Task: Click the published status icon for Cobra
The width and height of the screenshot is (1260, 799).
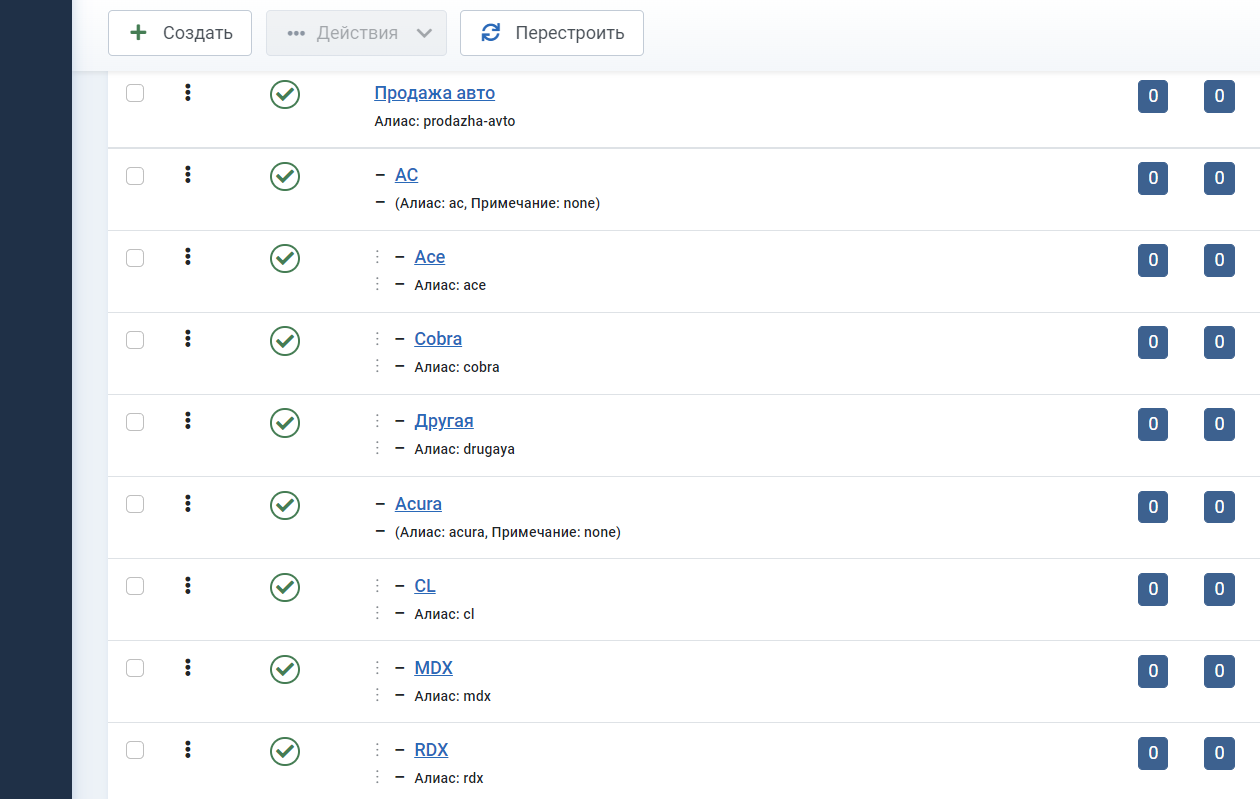Action: click(285, 341)
